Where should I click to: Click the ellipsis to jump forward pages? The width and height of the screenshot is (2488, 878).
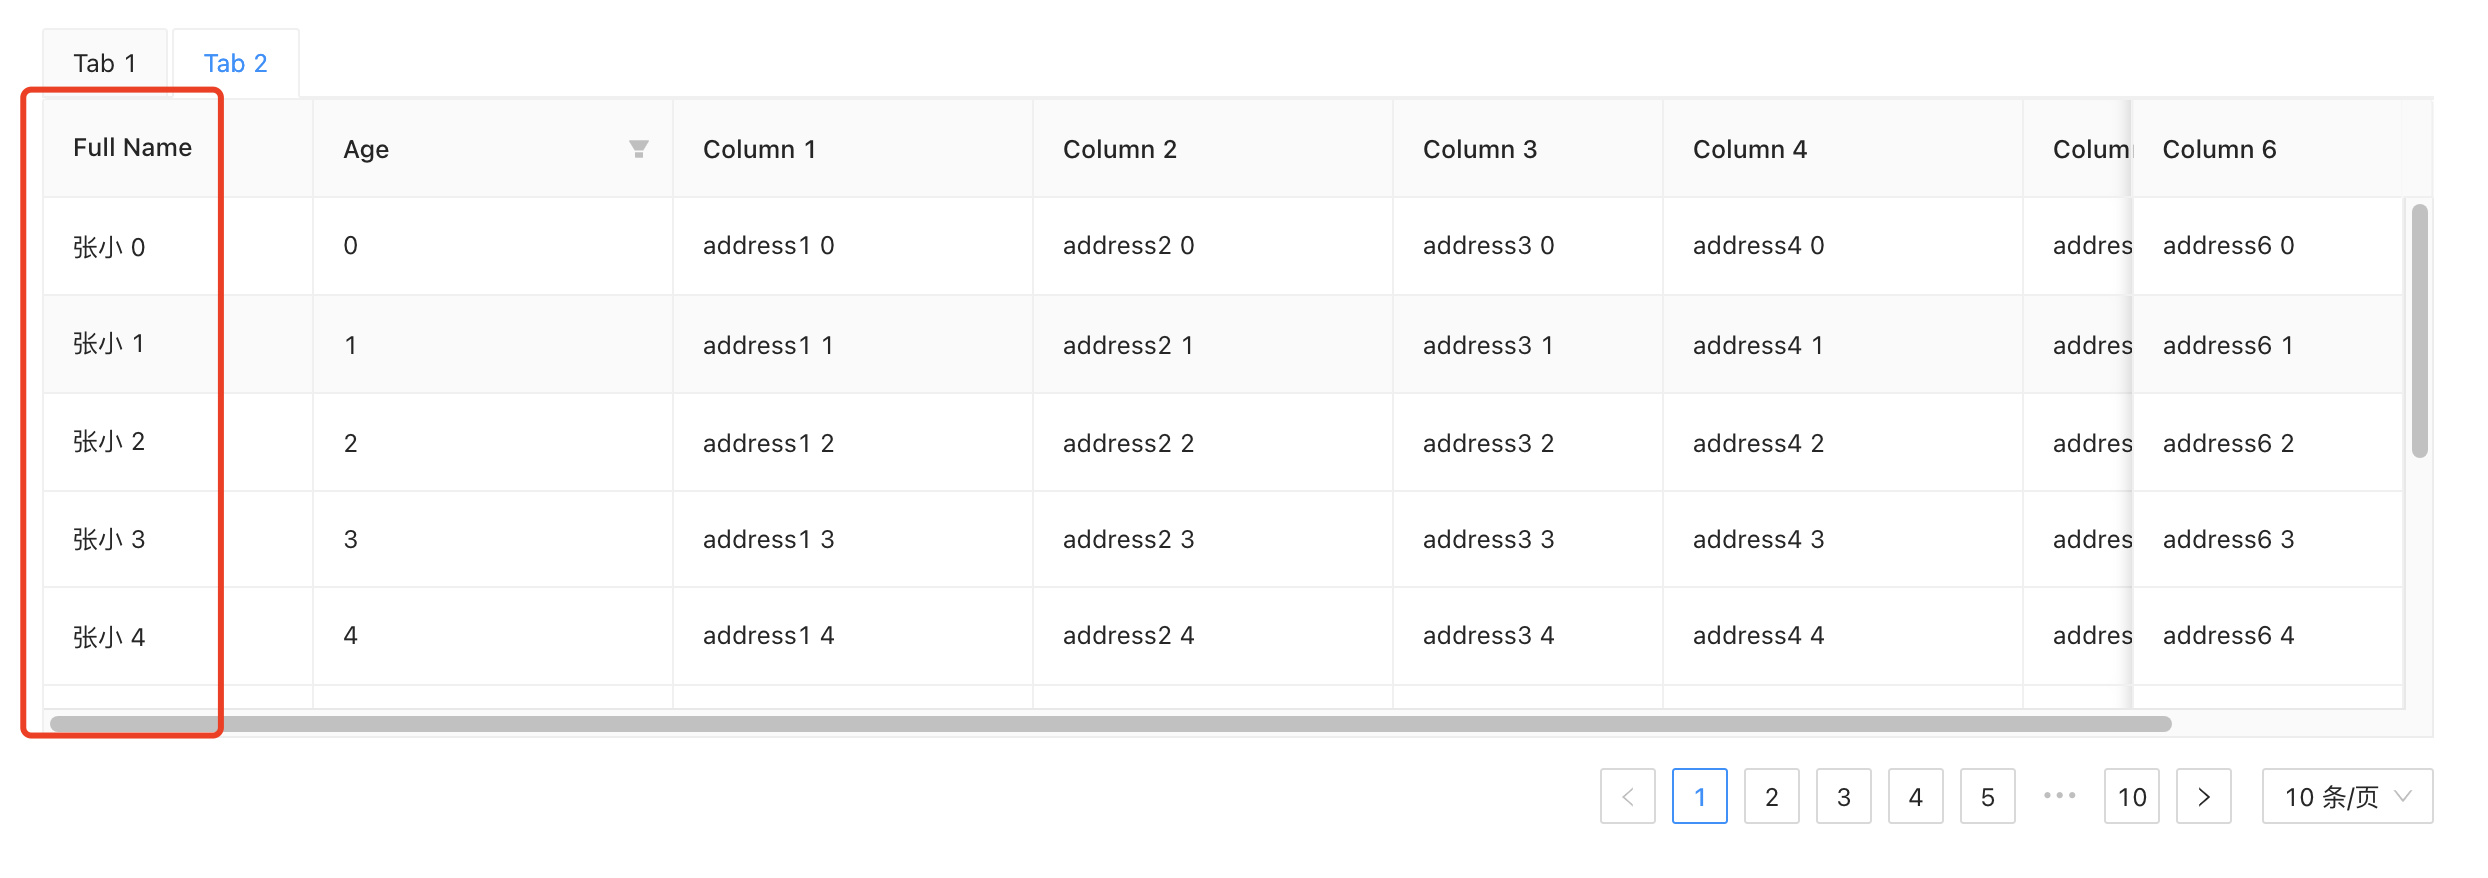2059,796
